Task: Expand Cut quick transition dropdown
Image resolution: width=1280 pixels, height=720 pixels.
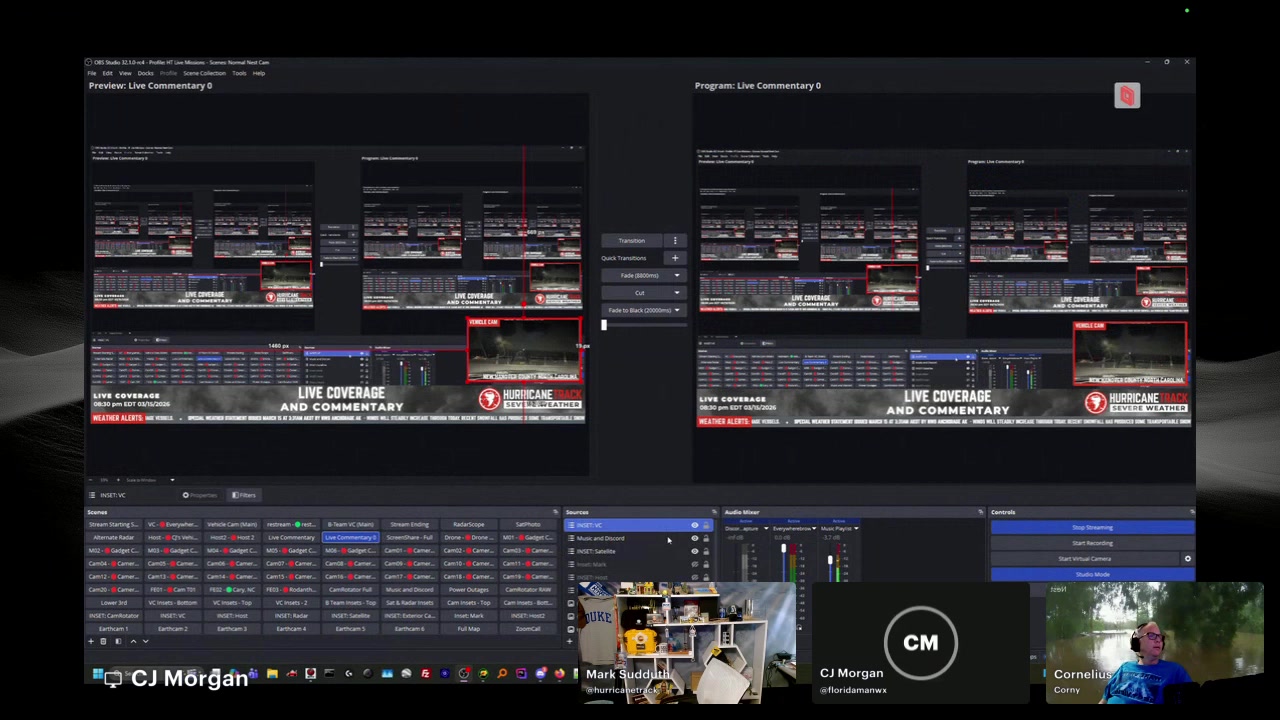Action: click(677, 293)
